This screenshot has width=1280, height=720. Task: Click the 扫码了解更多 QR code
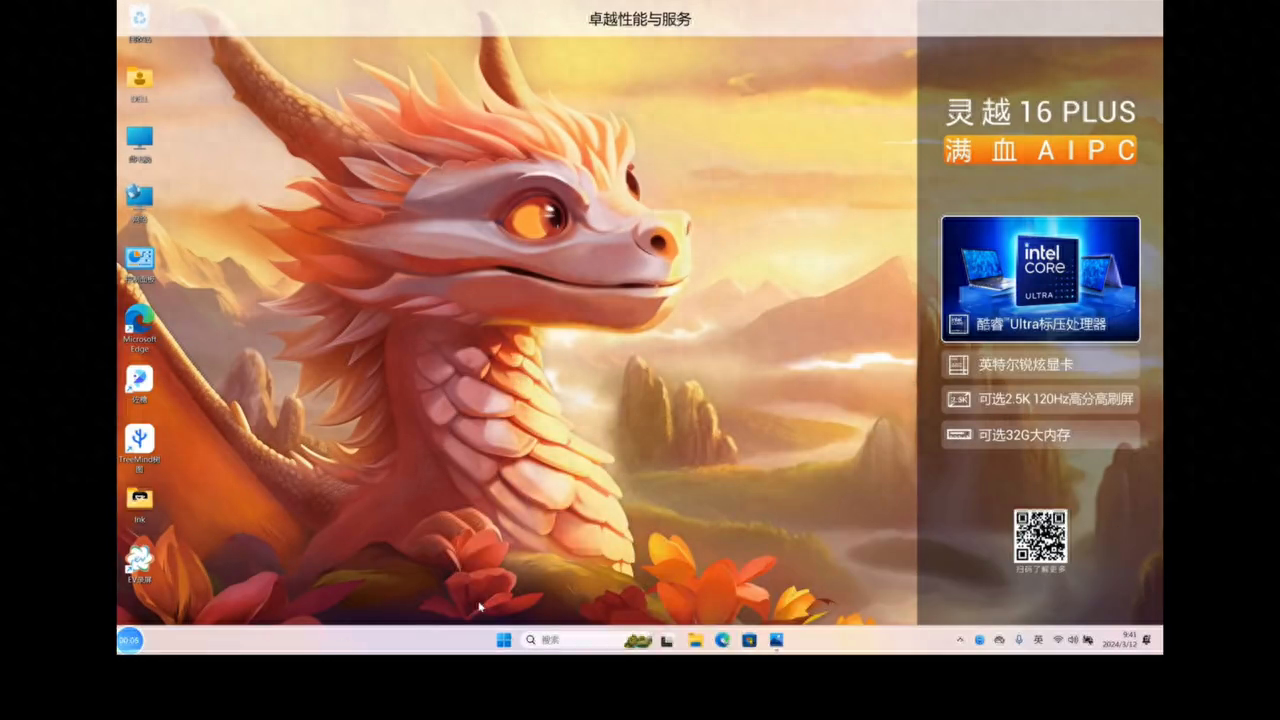[1040, 535]
